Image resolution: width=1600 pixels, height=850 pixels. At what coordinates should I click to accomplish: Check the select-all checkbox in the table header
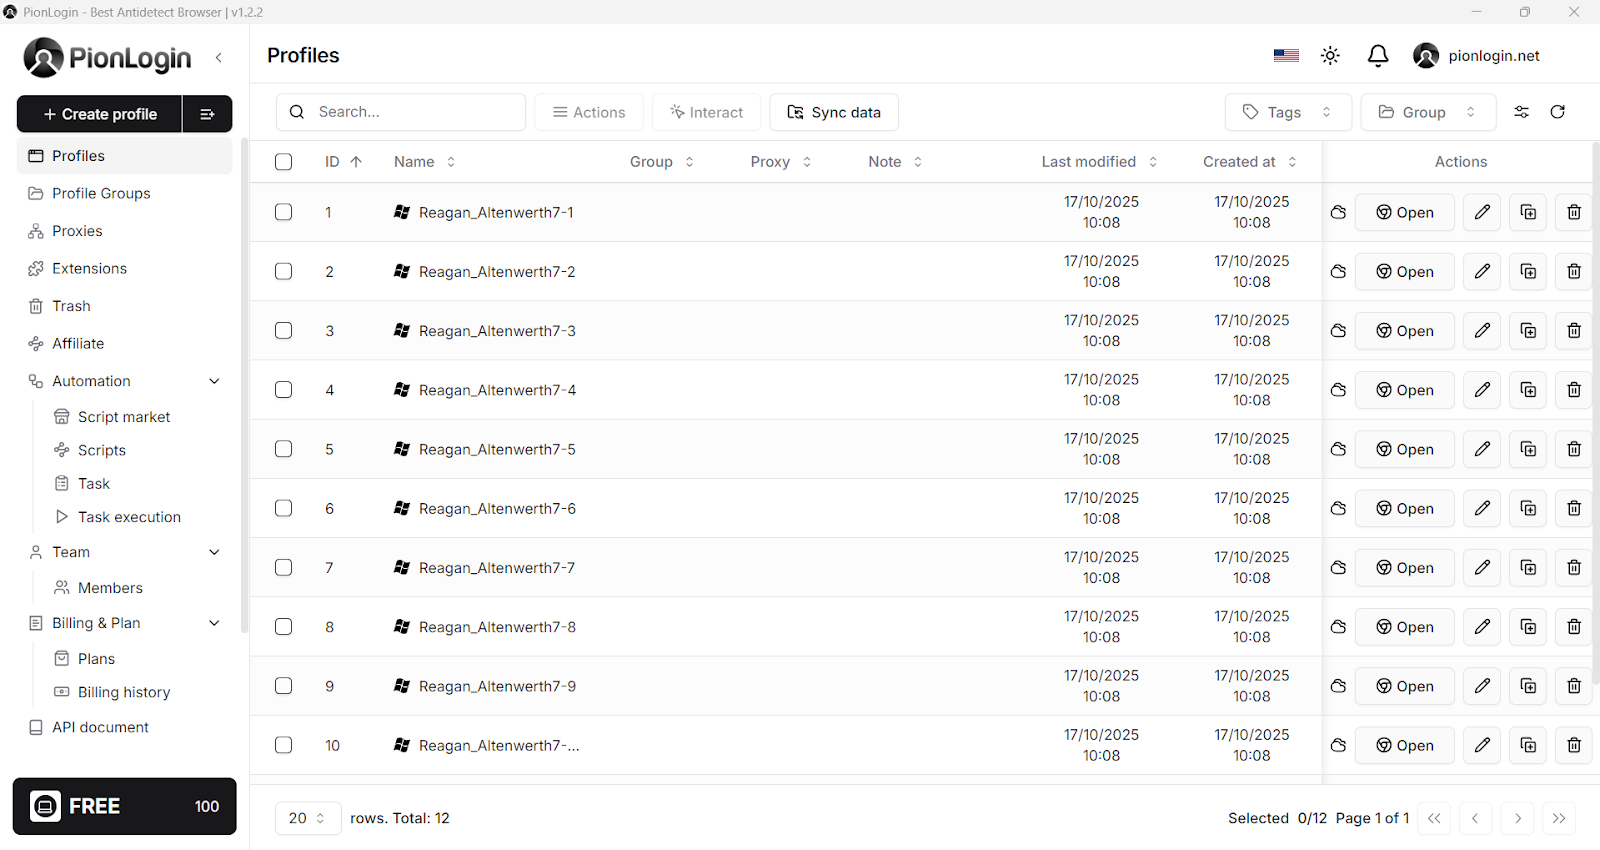coord(284,162)
